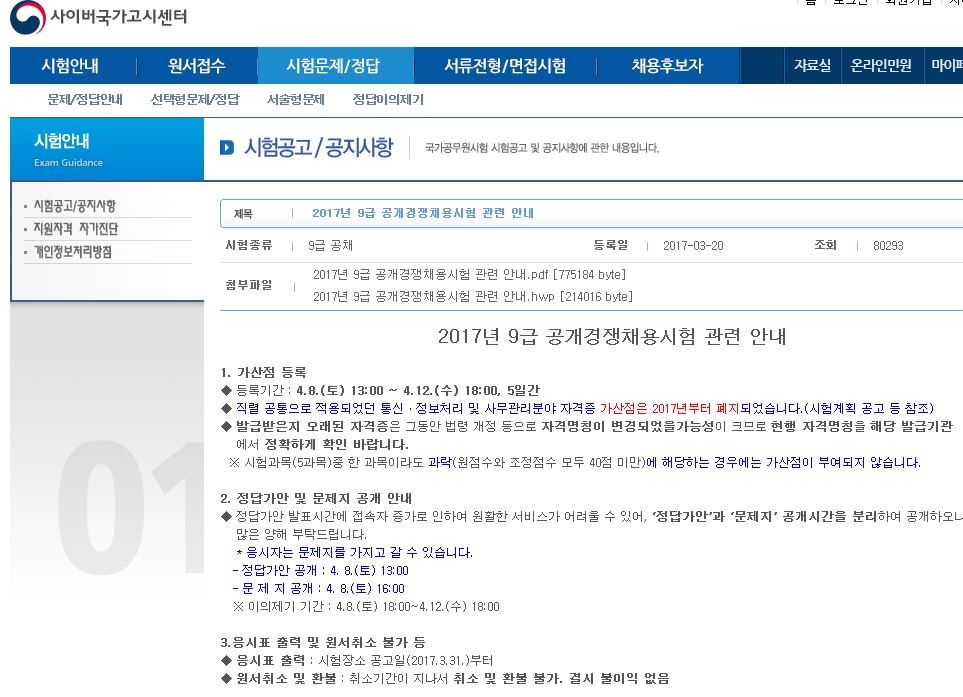Open the 원서접수 main menu
Image resolution: width=963 pixels, height=697 pixels.
[x=197, y=65]
